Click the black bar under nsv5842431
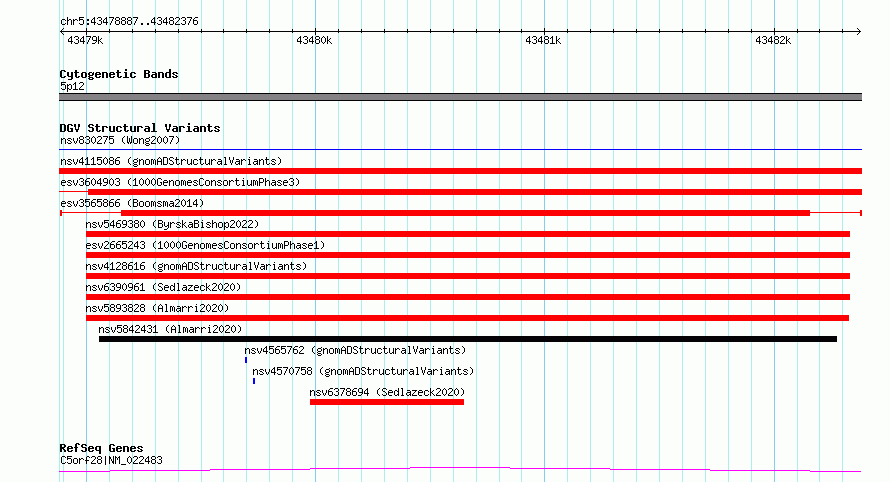 [x=468, y=339]
